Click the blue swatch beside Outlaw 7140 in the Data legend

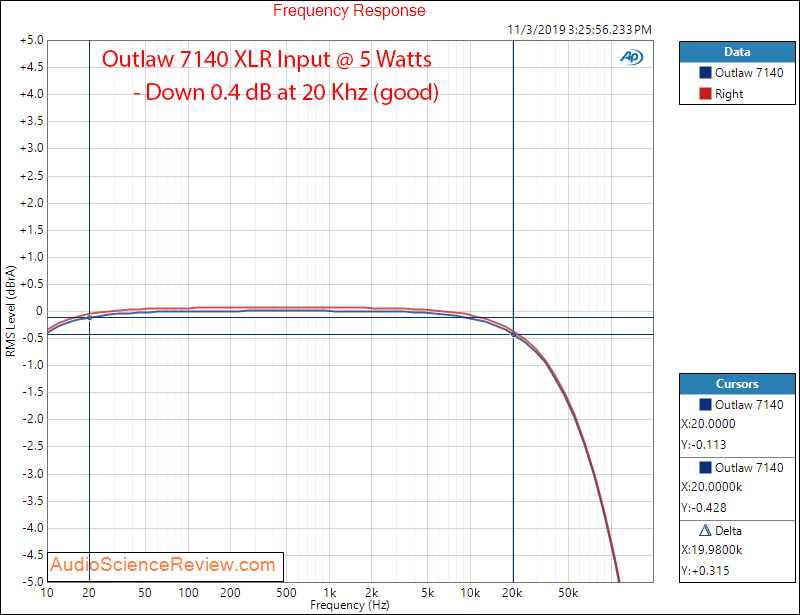(x=705, y=72)
